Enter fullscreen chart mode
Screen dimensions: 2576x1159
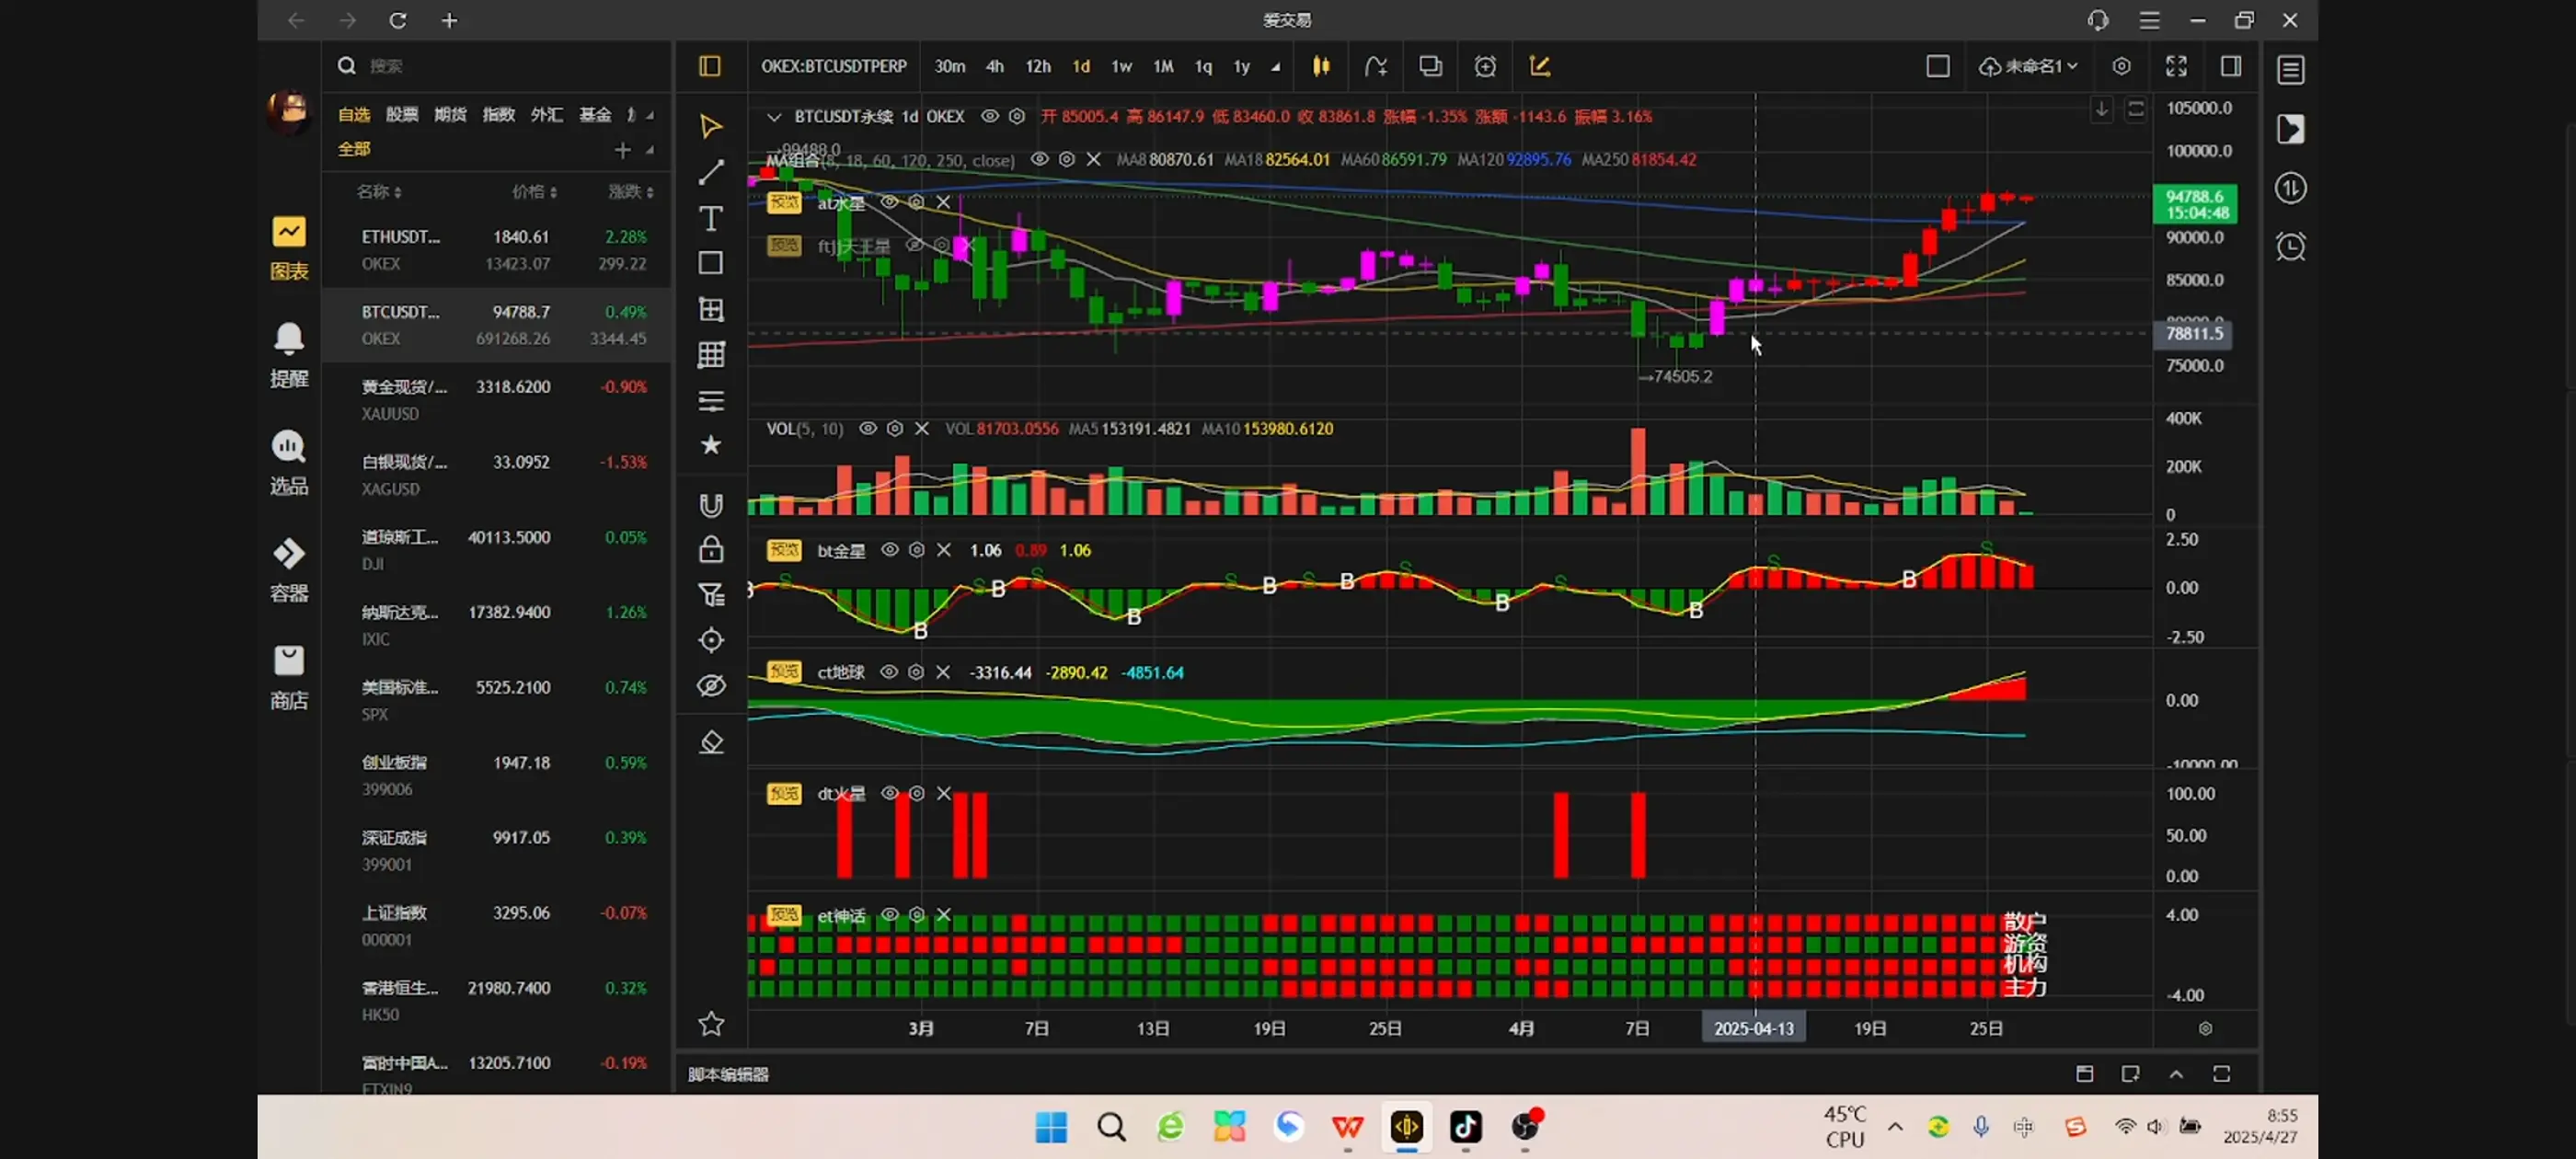(x=2176, y=66)
